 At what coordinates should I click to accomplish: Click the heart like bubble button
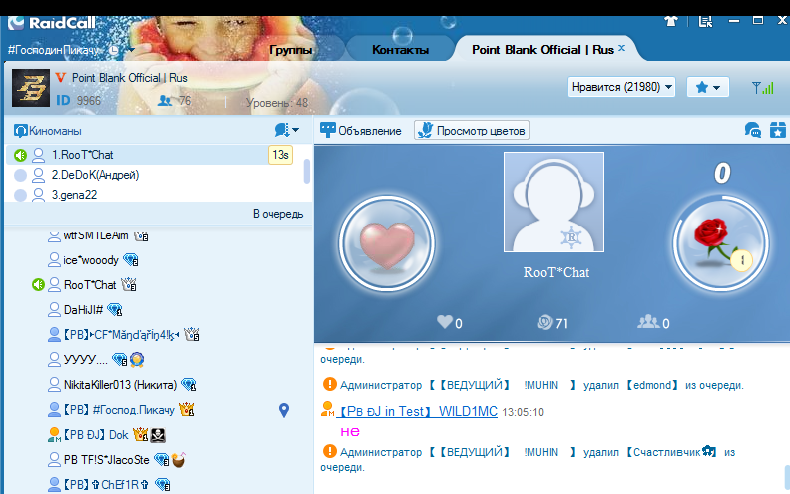click(386, 243)
